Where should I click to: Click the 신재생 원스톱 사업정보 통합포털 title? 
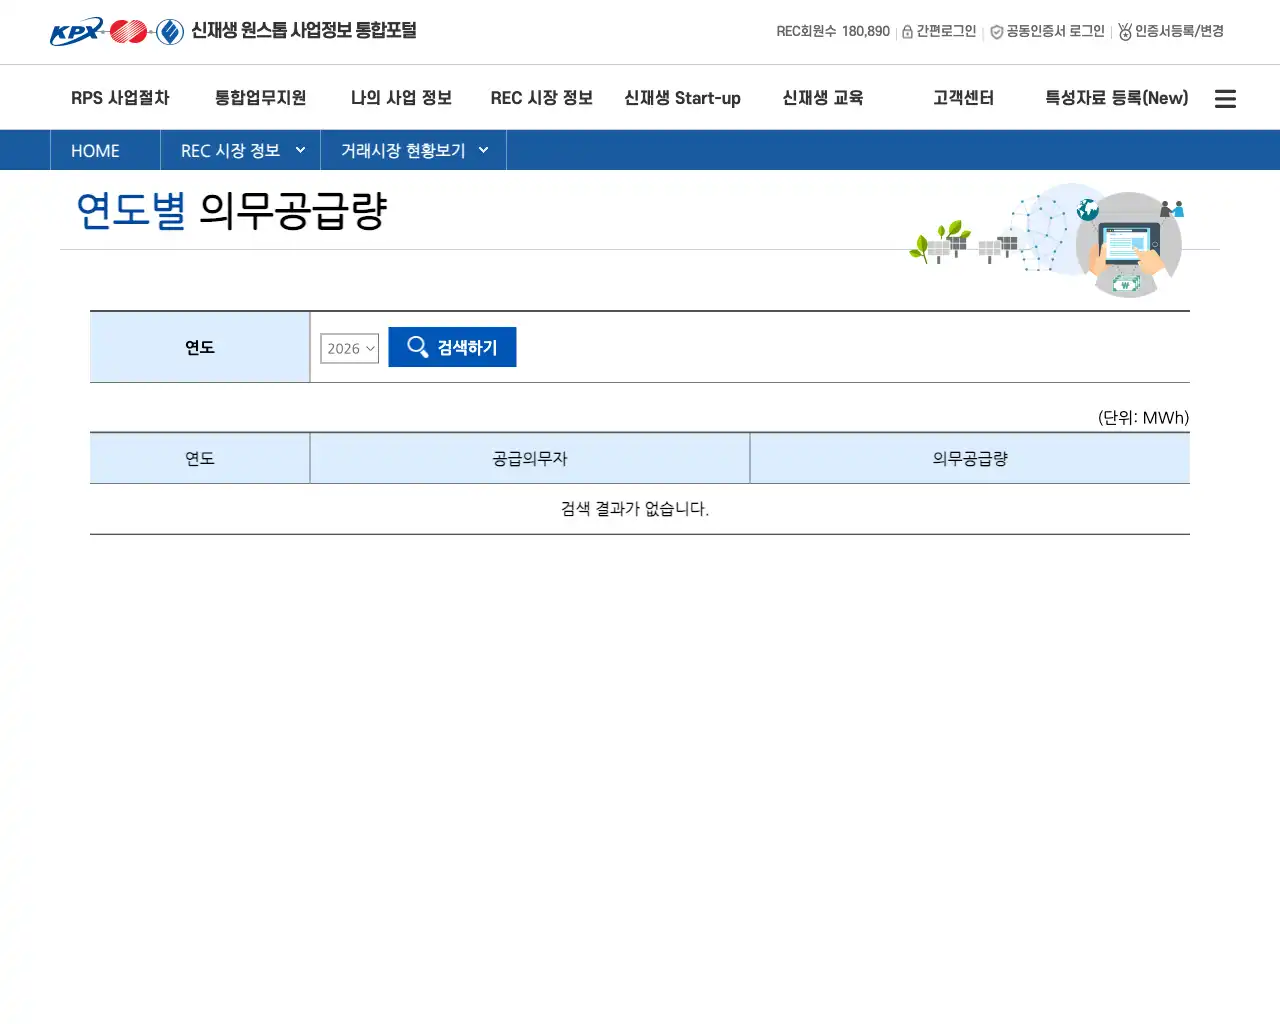[303, 31]
